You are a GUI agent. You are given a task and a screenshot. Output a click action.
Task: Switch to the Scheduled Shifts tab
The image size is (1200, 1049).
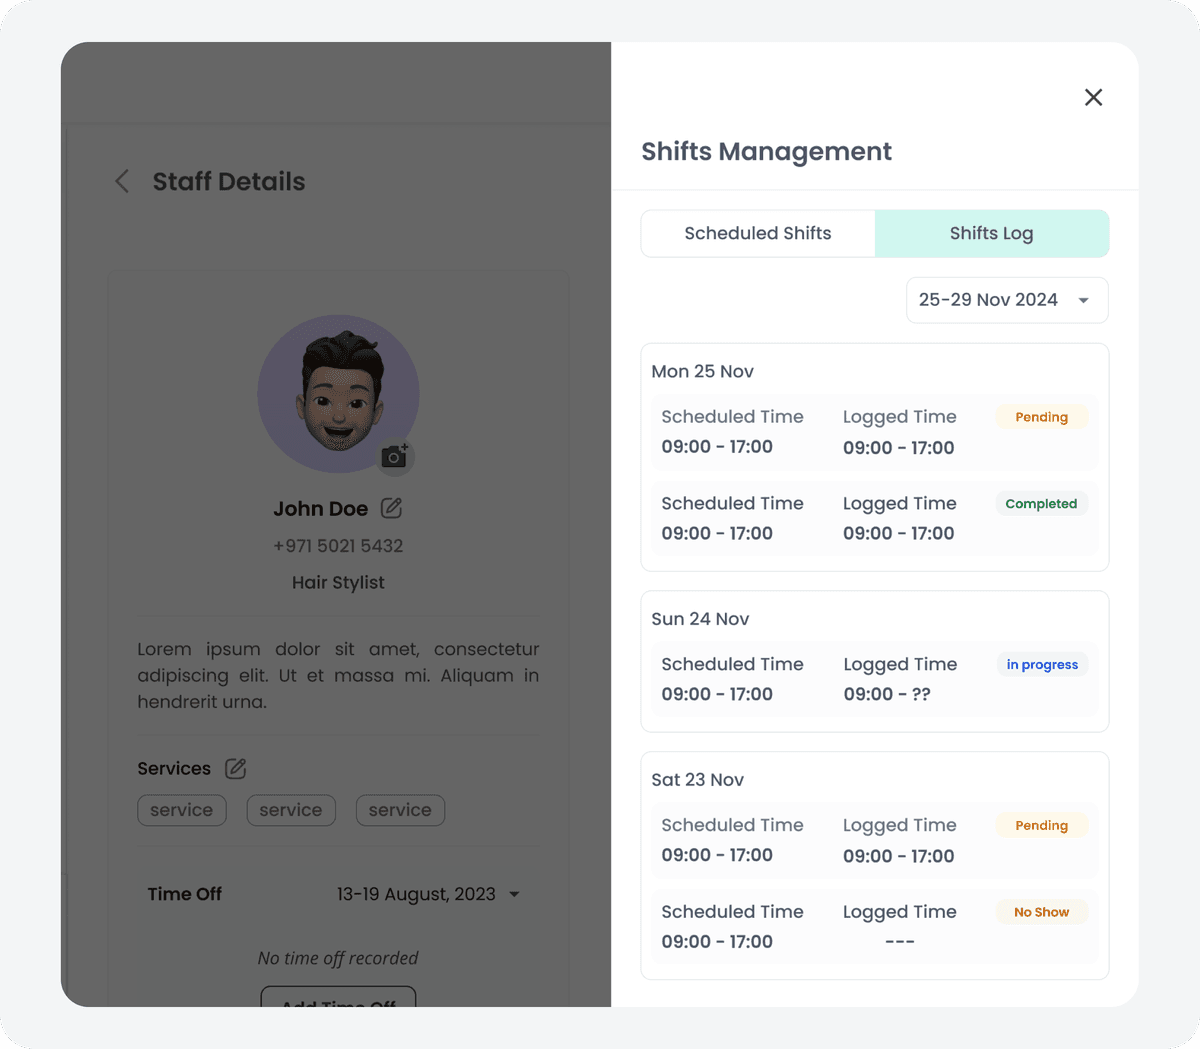click(758, 233)
